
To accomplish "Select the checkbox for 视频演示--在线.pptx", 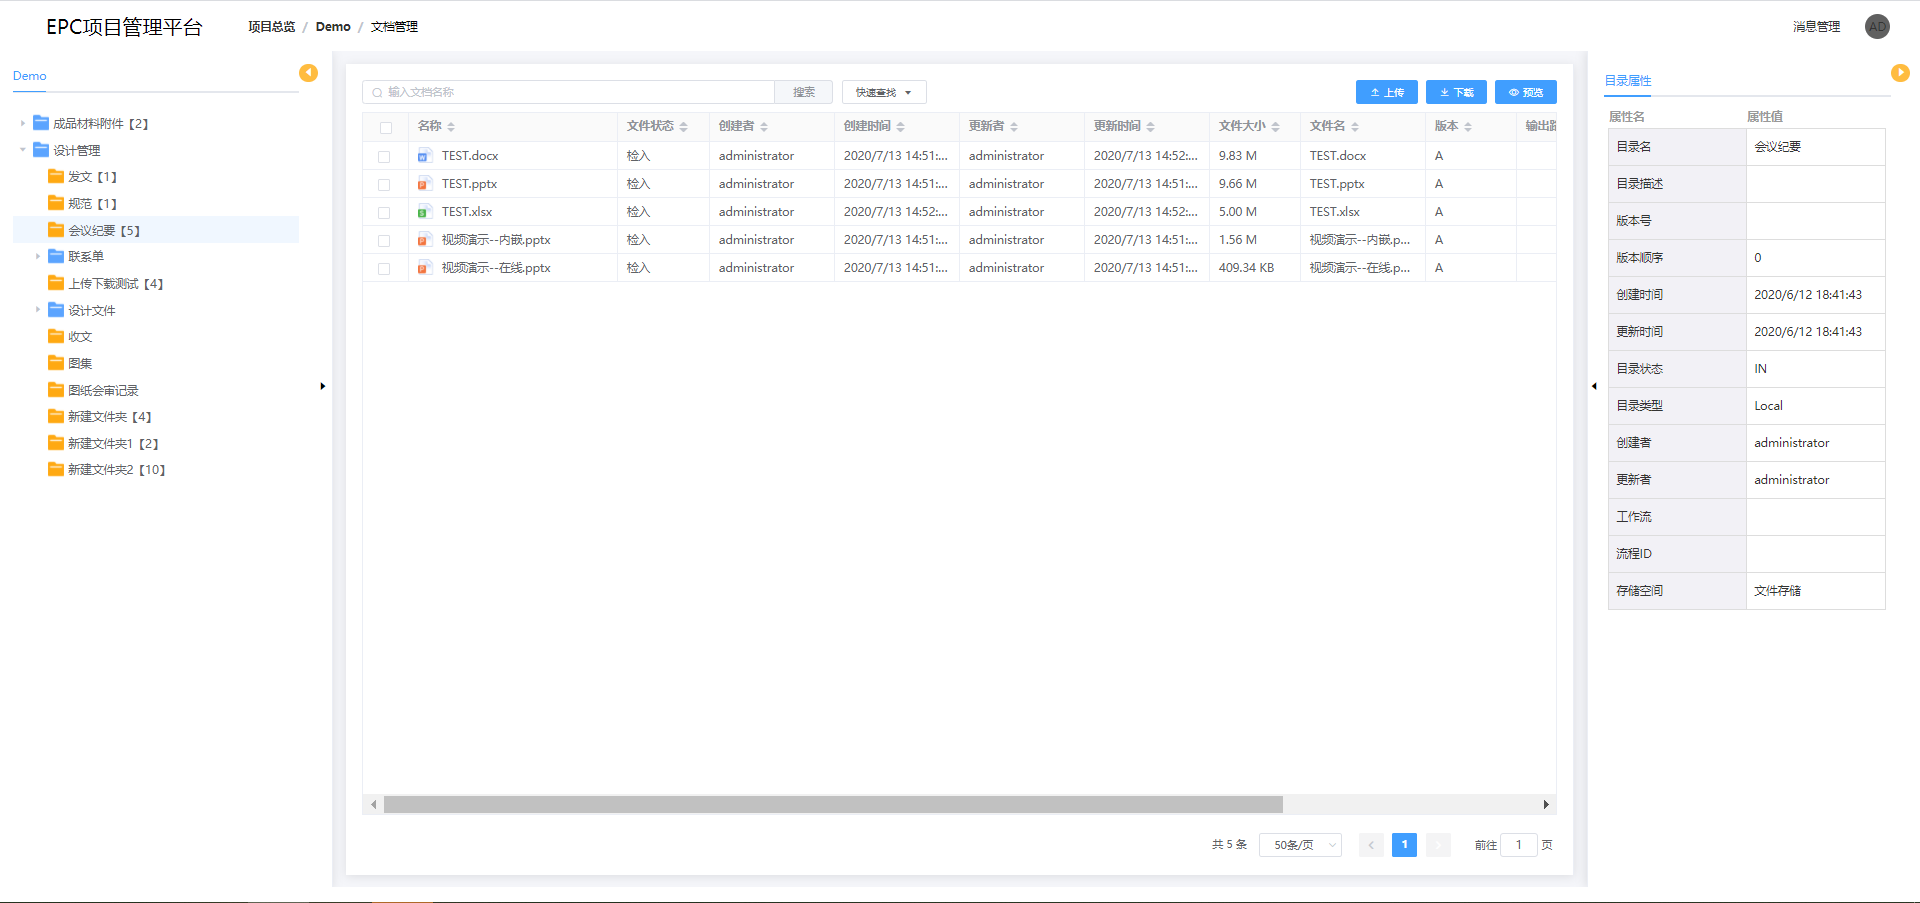I will 384,269.
